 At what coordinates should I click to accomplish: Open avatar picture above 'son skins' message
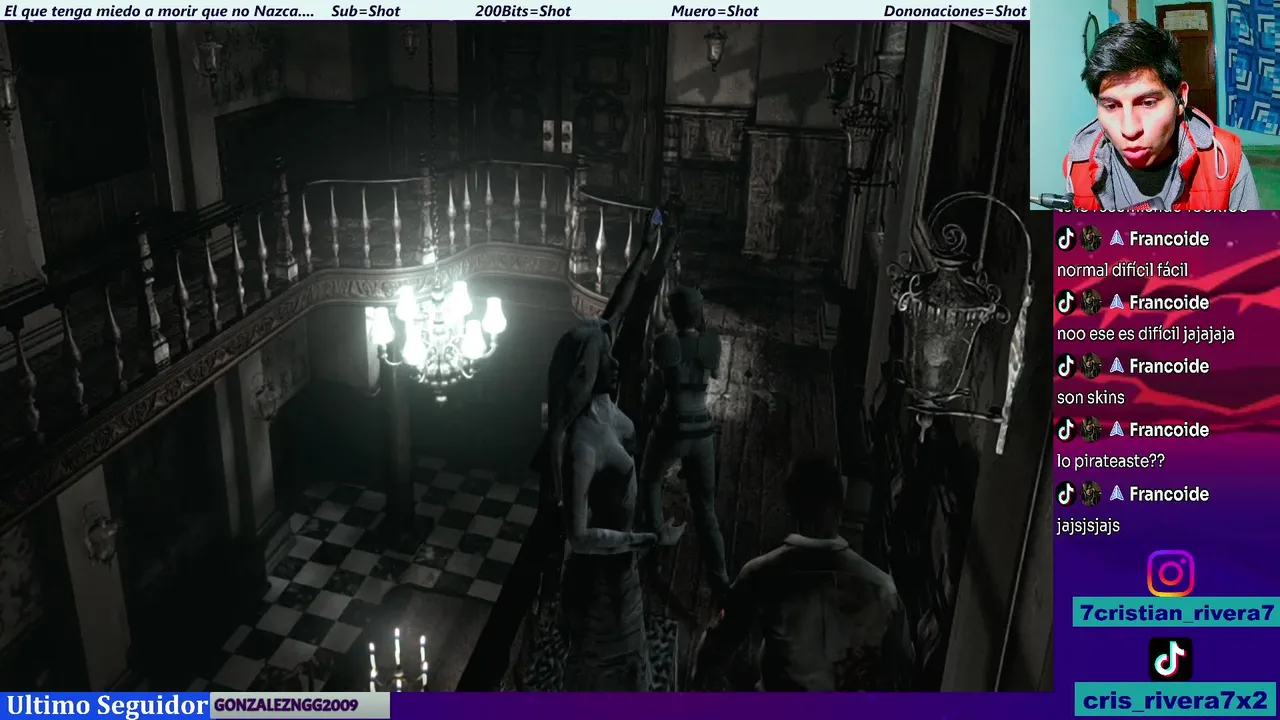click(x=1091, y=366)
